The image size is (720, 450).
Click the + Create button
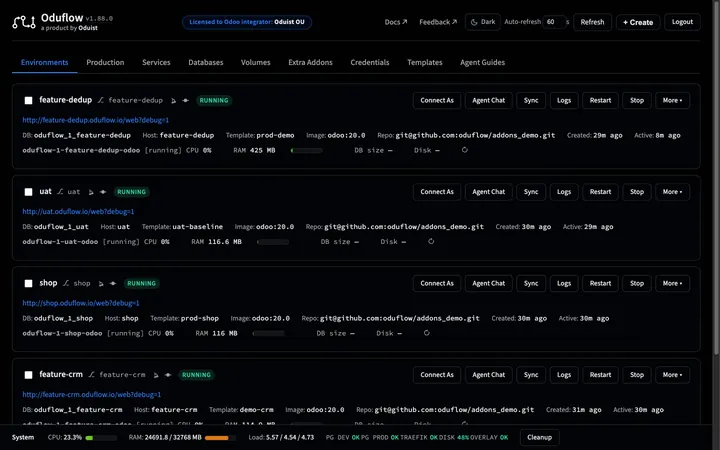[638, 22]
